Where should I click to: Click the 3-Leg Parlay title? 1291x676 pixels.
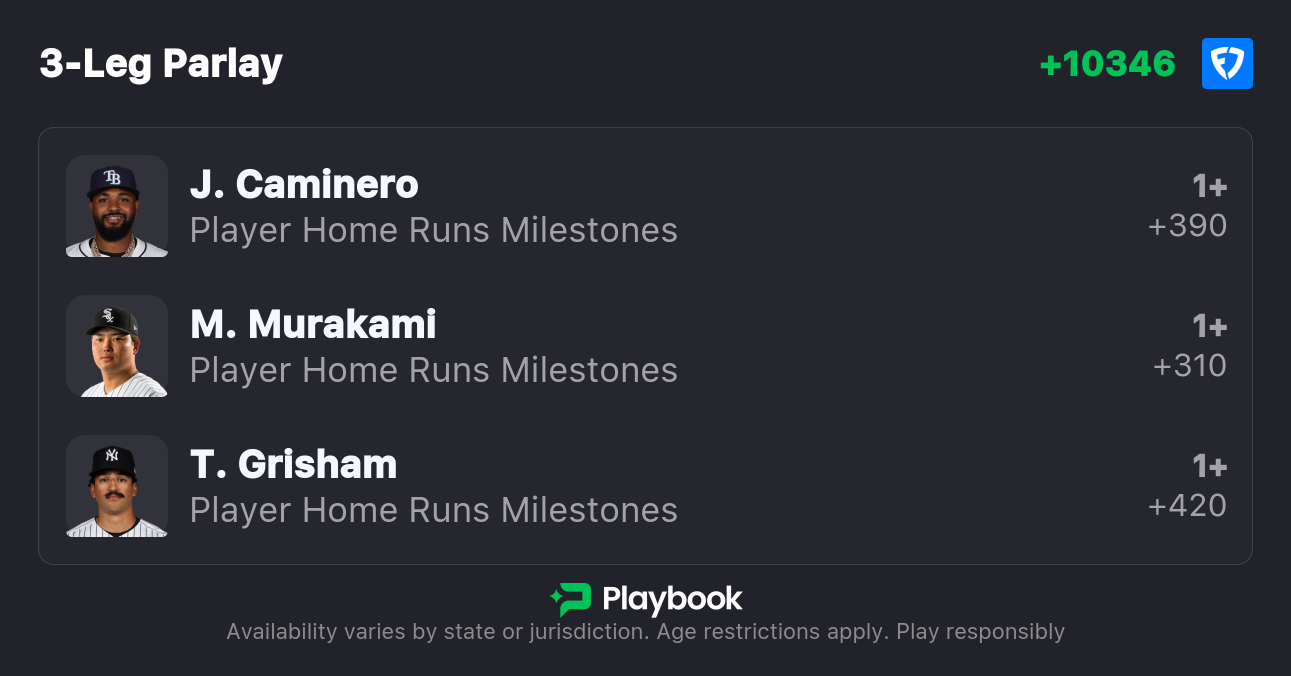tap(161, 64)
